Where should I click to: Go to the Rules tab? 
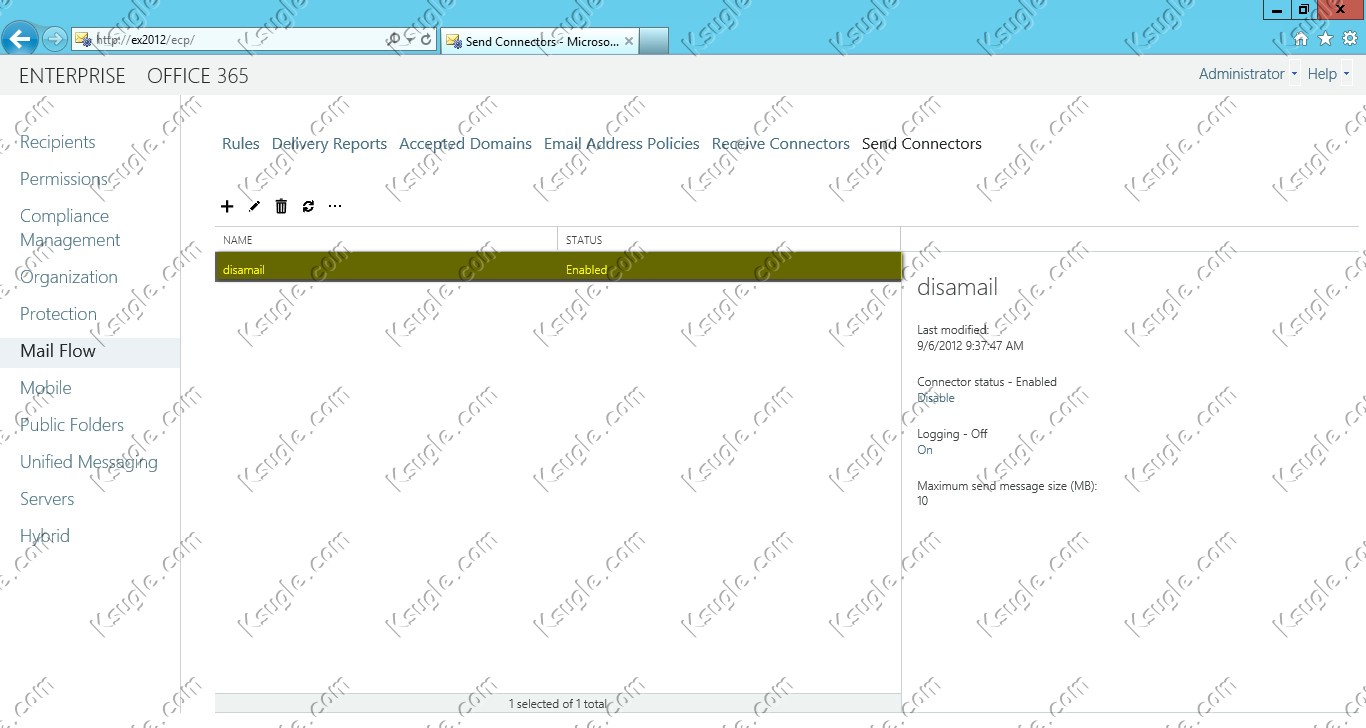(x=241, y=144)
